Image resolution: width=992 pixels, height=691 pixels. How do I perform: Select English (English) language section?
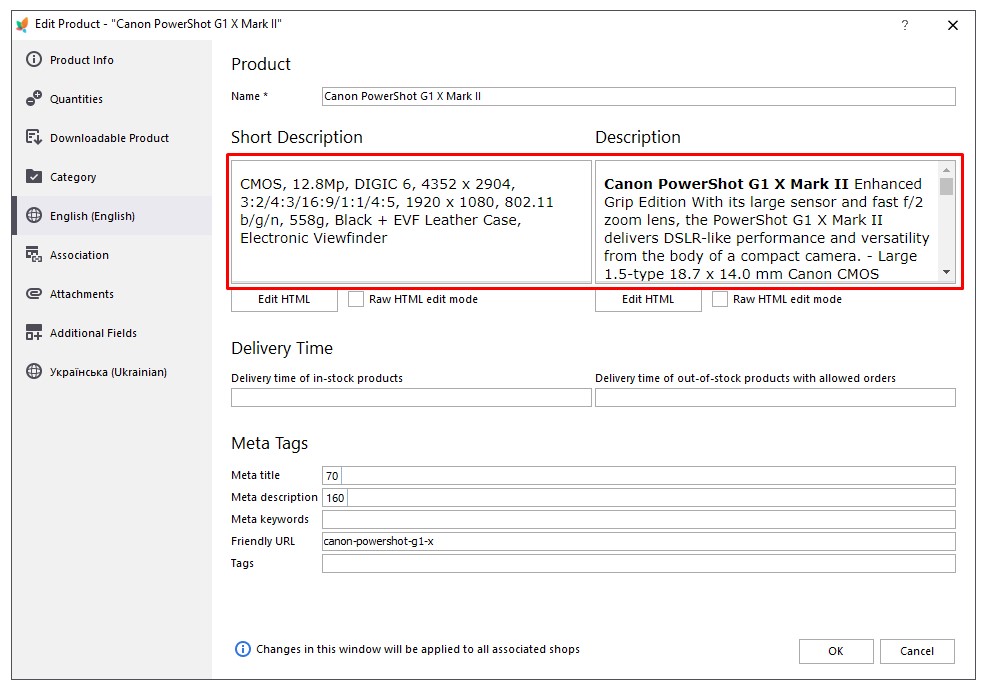tap(113, 216)
